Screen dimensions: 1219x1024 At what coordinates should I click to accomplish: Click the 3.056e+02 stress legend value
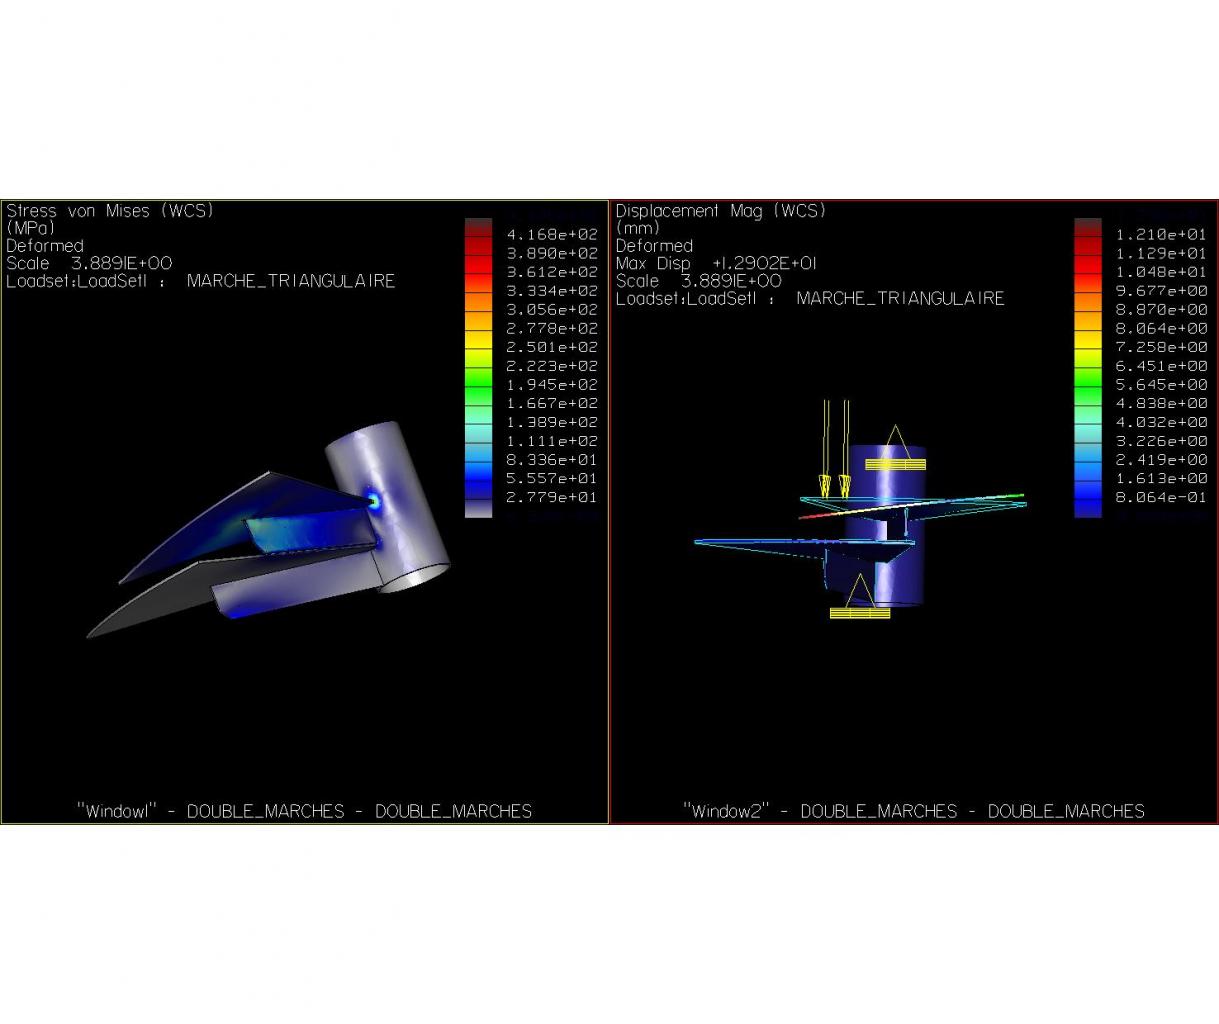pos(552,310)
